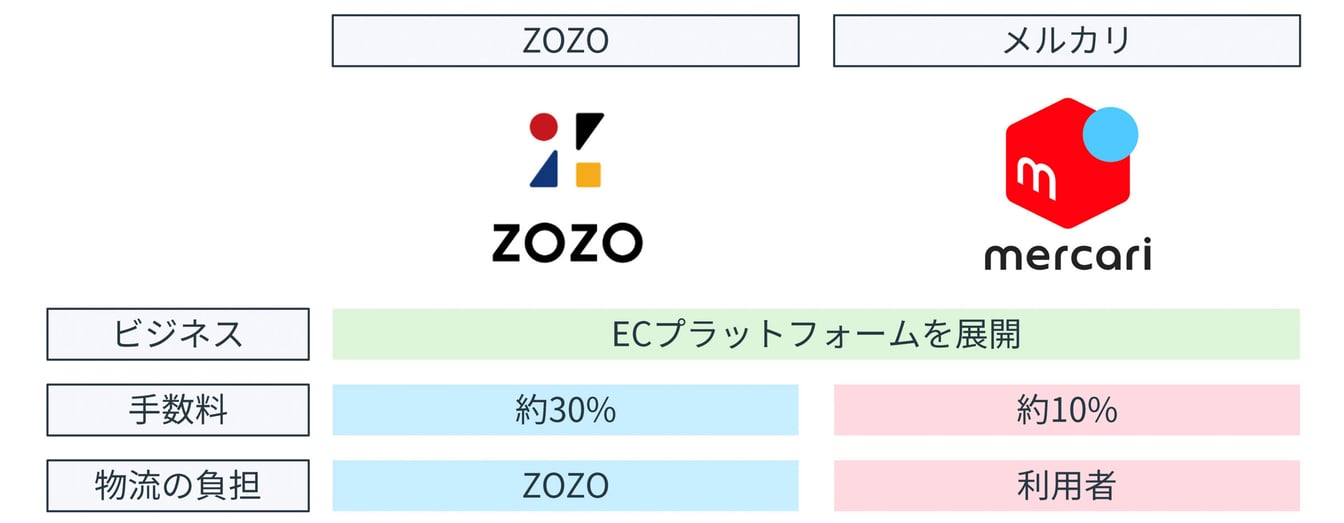The image size is (1344, 523).
Task: Click the blue 約30% fee cell
Action: point(565,410)
